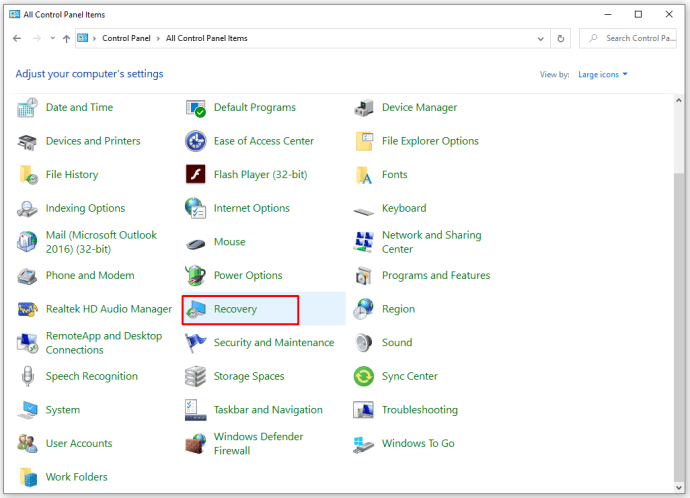Image resolution: width=690 pixels, height=498 pixels.
Task: Go up one level with Up arrow
Action: [x=66, y=39]
